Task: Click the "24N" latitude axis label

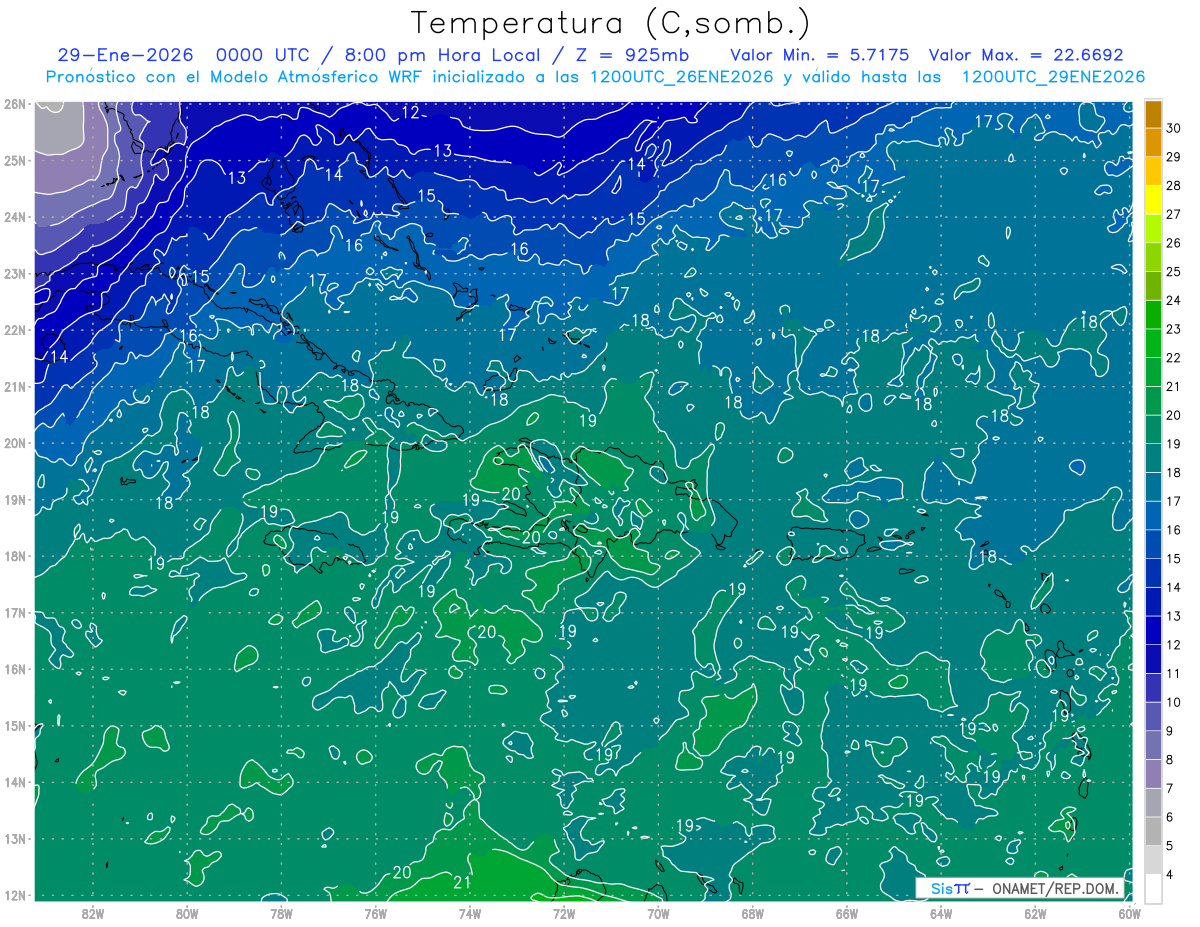Action: click(14, 217)
